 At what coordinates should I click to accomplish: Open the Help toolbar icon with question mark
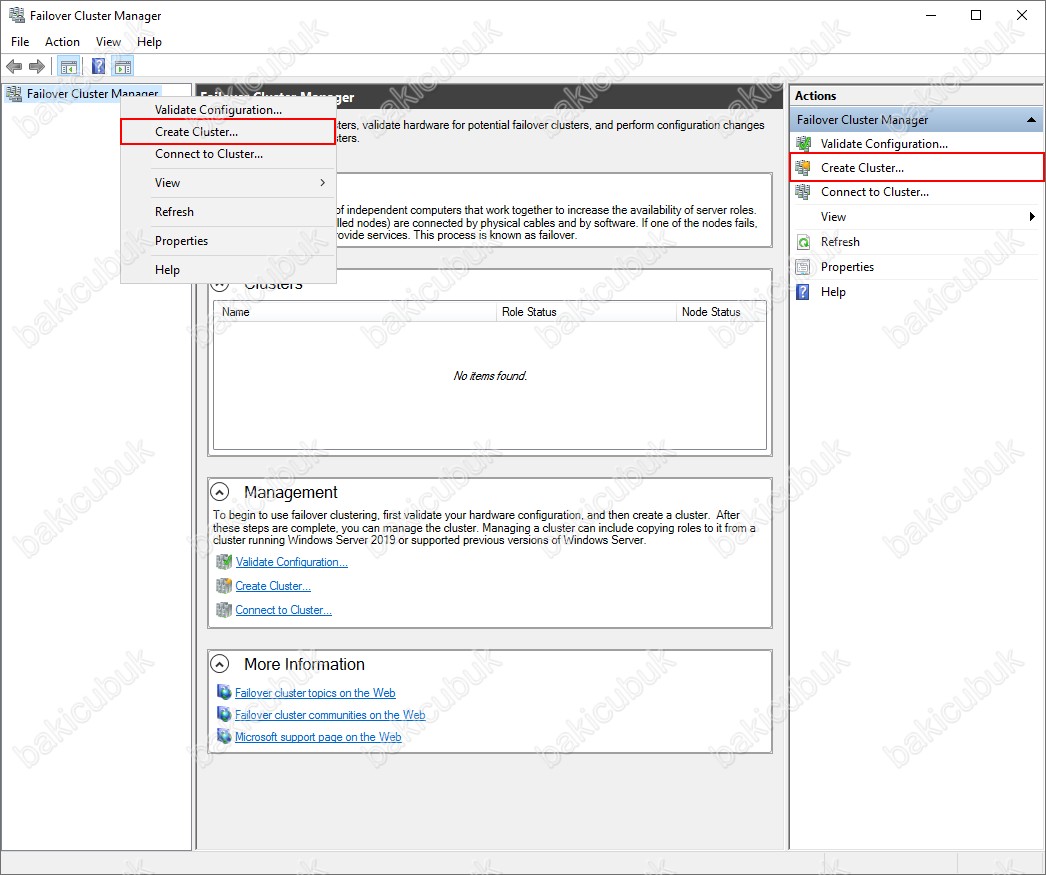(x=98, y=66)
